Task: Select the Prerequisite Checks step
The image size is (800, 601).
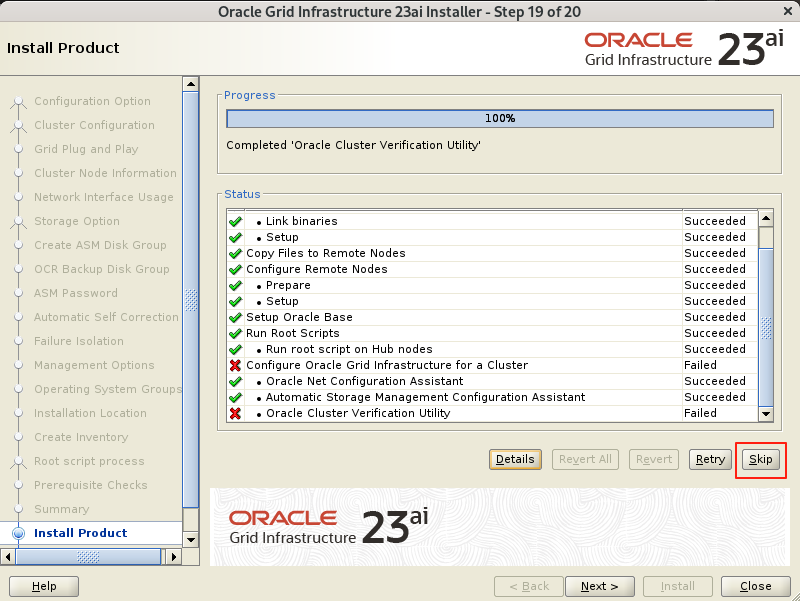Action: (x=90, y=485)
